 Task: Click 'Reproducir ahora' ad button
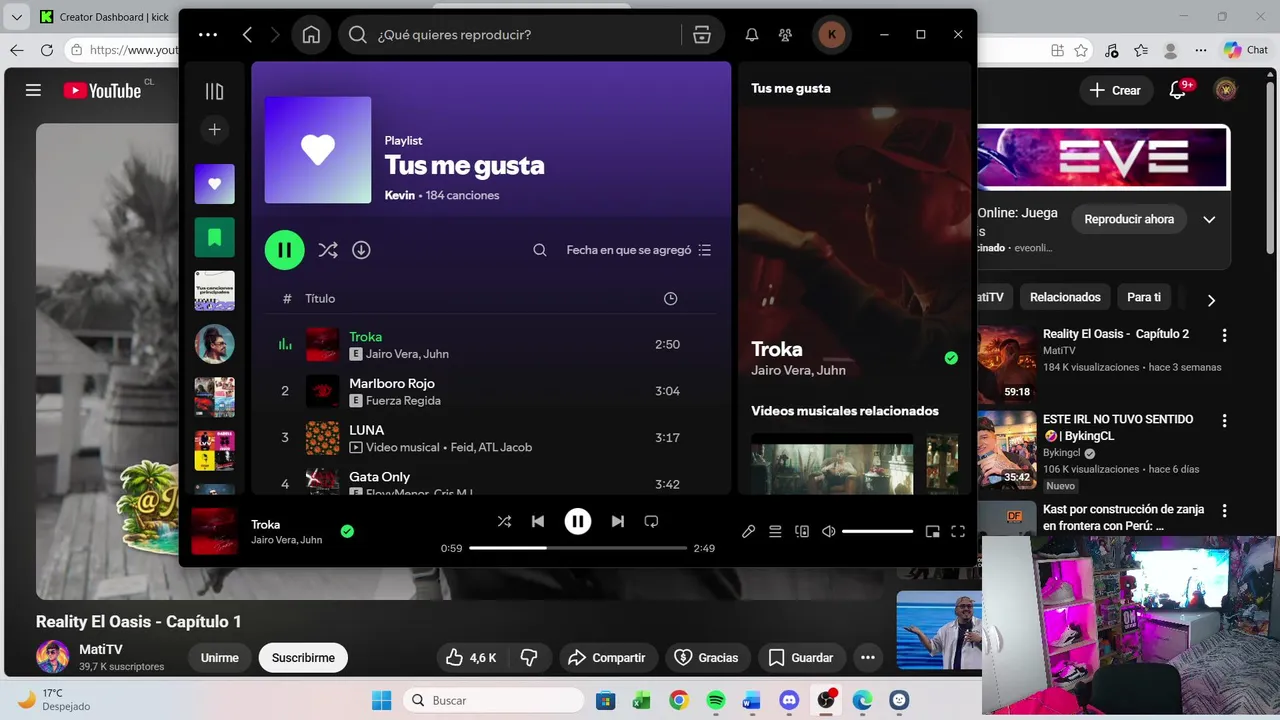(1129, 219)
